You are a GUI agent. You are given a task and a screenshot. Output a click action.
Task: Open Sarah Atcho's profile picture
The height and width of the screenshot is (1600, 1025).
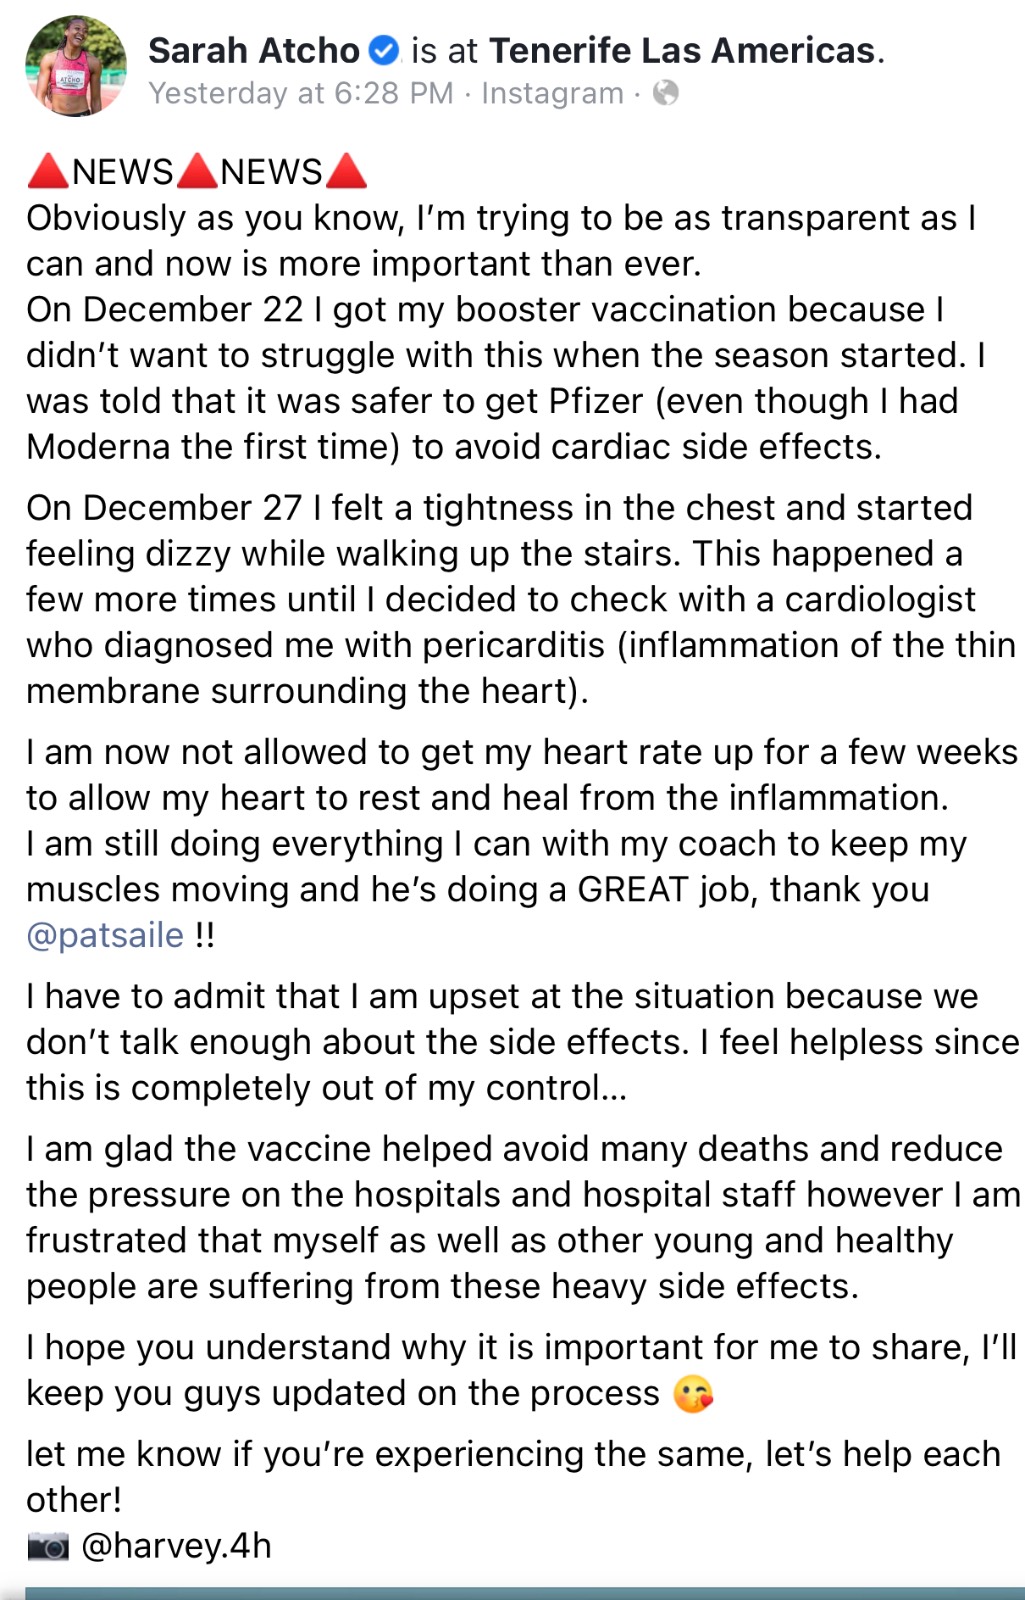(x=76, y=66)
